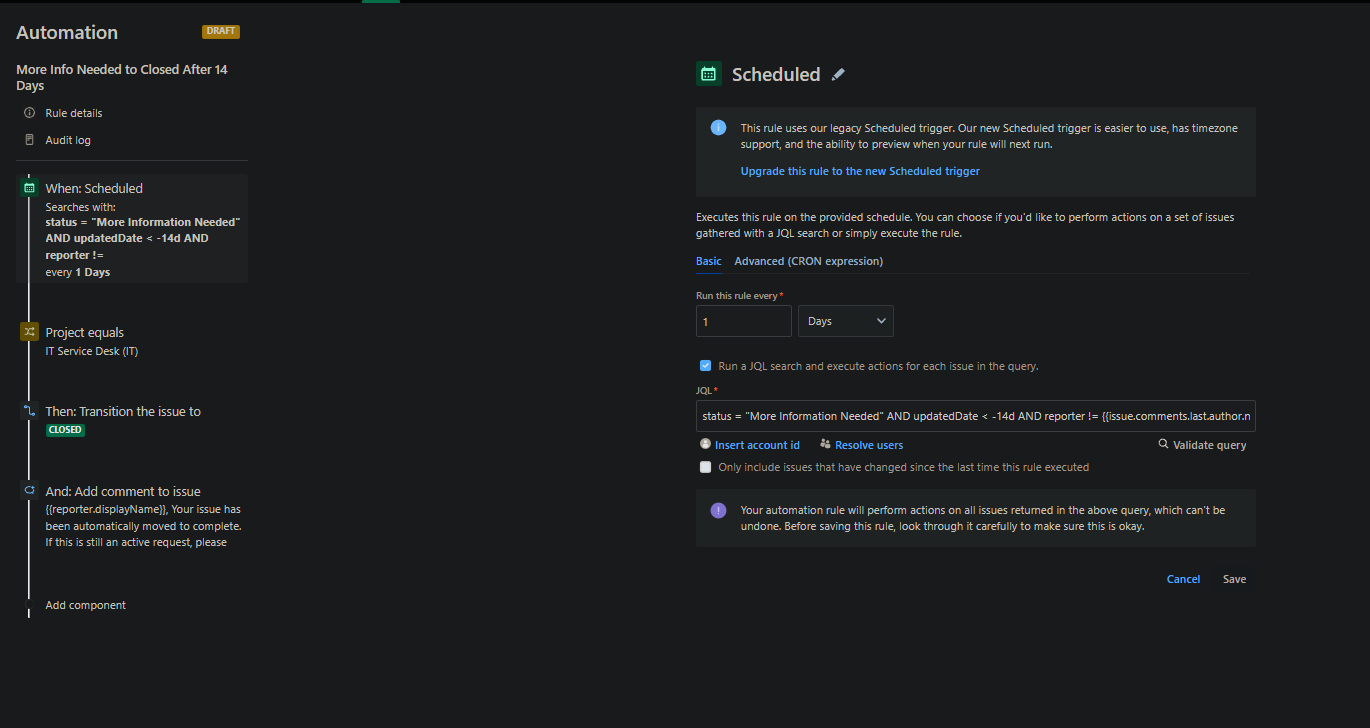This screenshot has height=728, width=1370.
Task: Click the Cancel button
Action: pos(1183,579)
